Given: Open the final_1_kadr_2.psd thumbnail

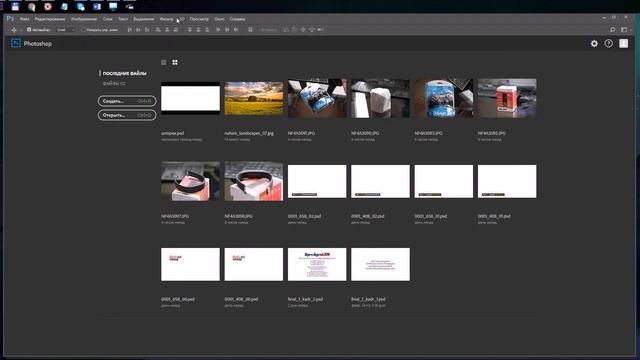Looking at the screenshot, I should pos(317,264).
